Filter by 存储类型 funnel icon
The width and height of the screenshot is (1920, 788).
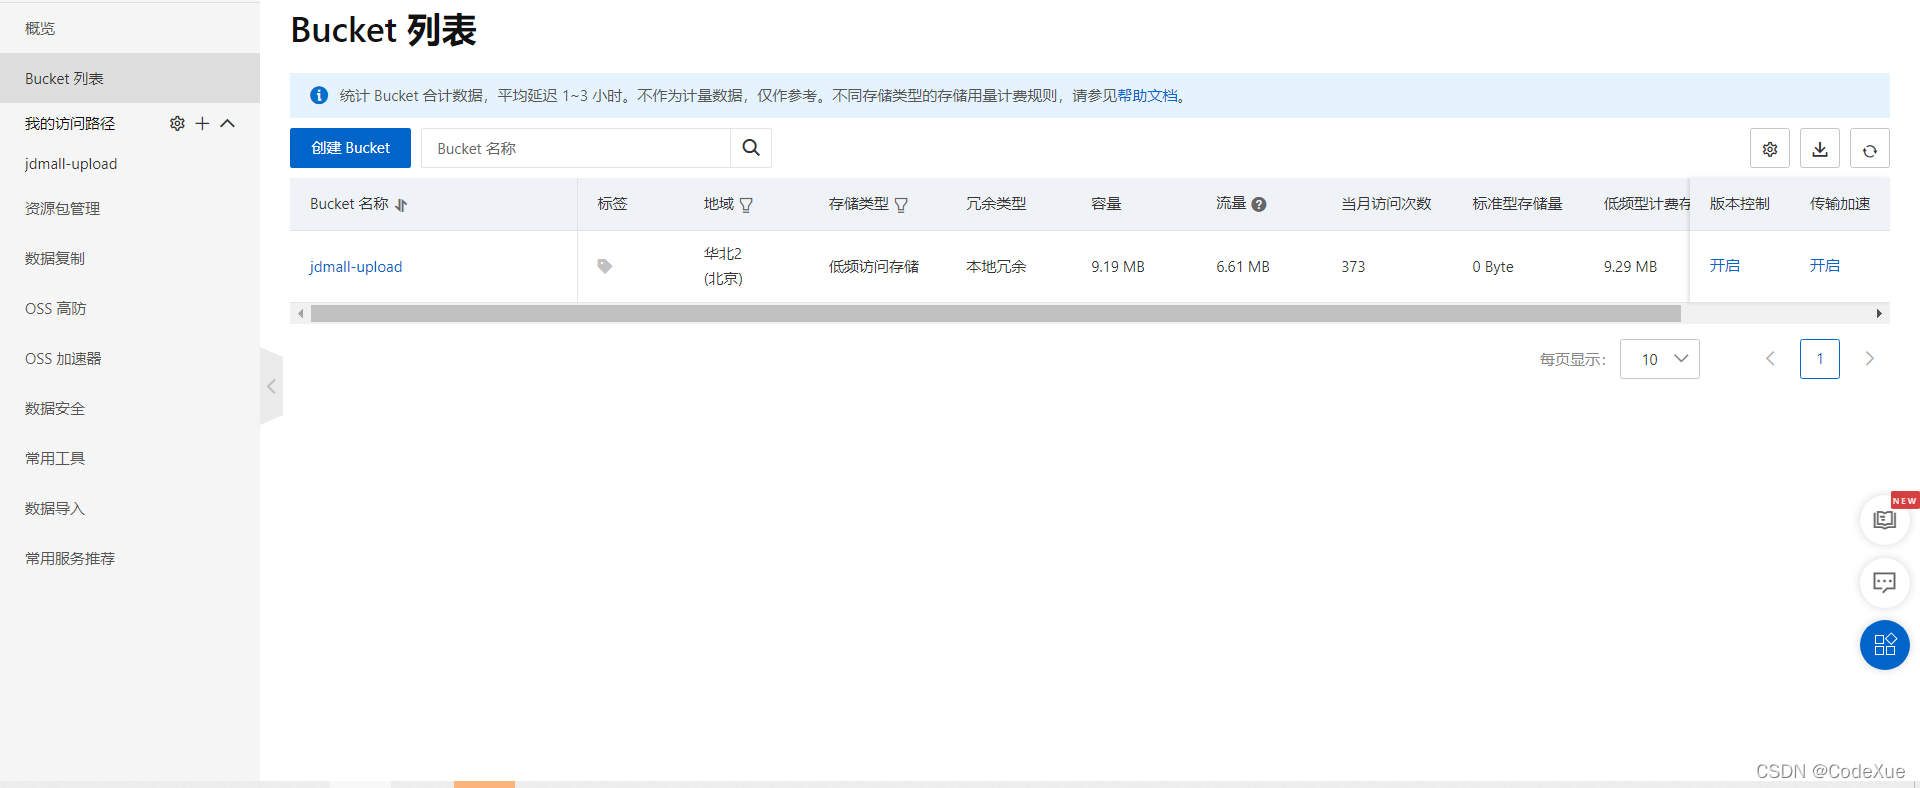(901, 205)
